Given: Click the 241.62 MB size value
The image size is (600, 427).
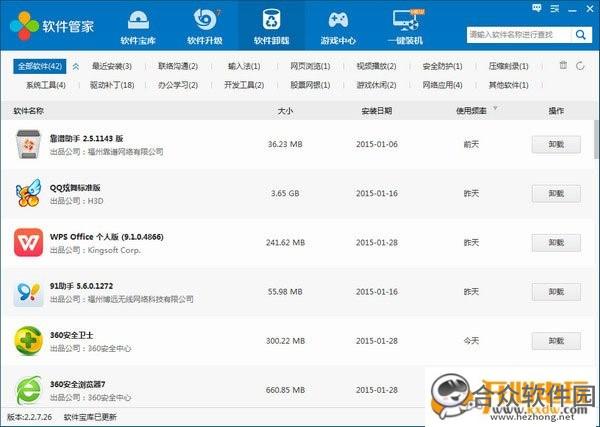Looking at the screenshot, I should 285,243.
